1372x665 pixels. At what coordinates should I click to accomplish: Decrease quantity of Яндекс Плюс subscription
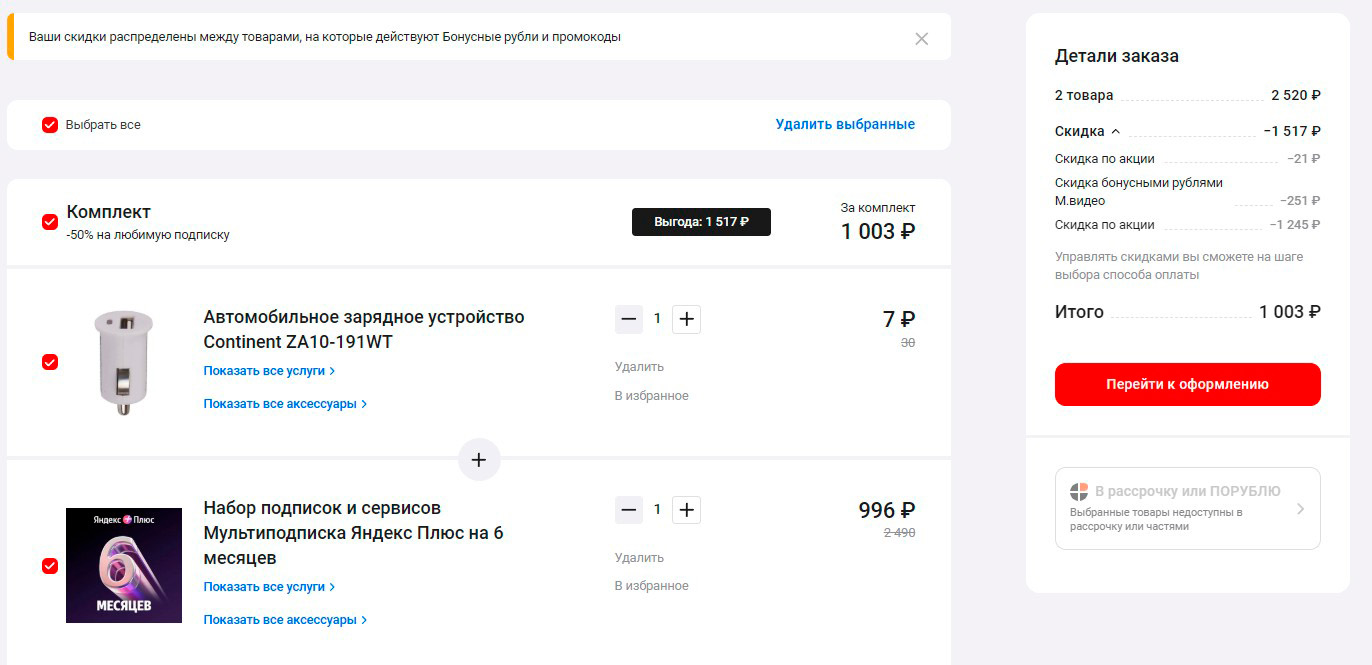point(629,510)
